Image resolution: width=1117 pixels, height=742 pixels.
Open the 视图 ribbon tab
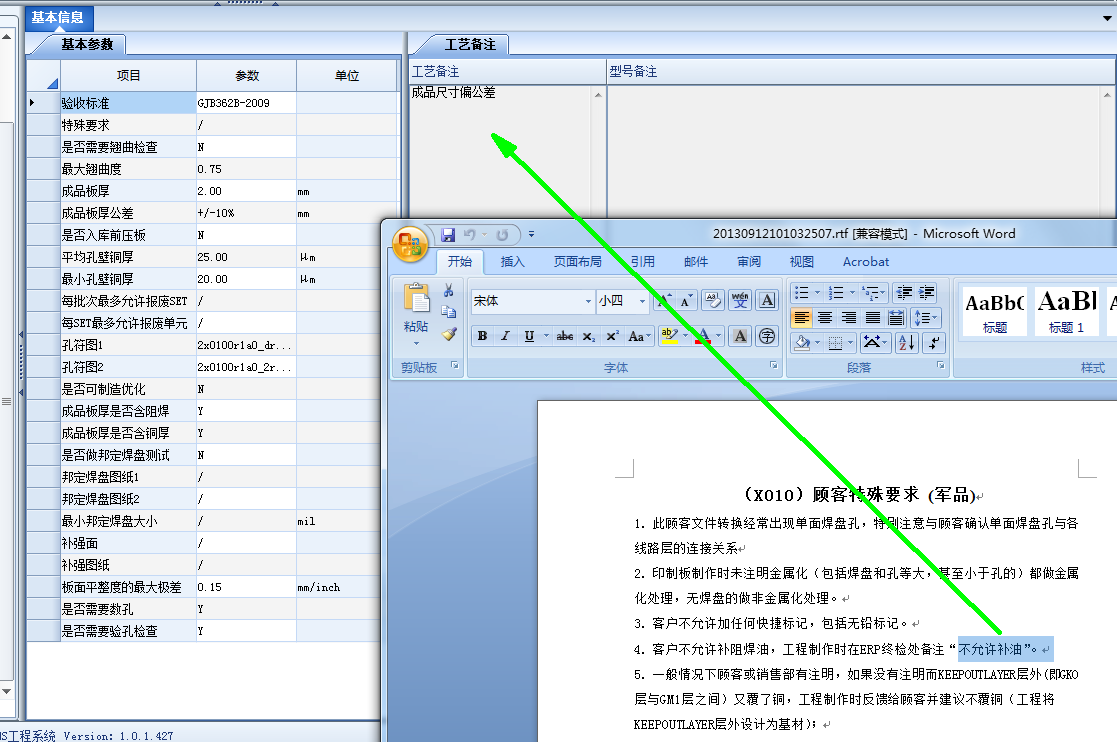801,262
